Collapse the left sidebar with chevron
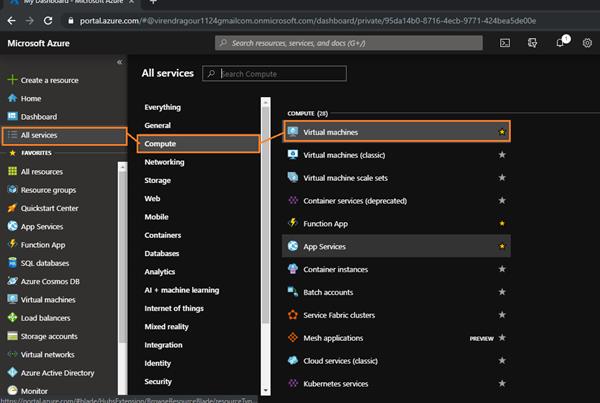 [120, 62]
